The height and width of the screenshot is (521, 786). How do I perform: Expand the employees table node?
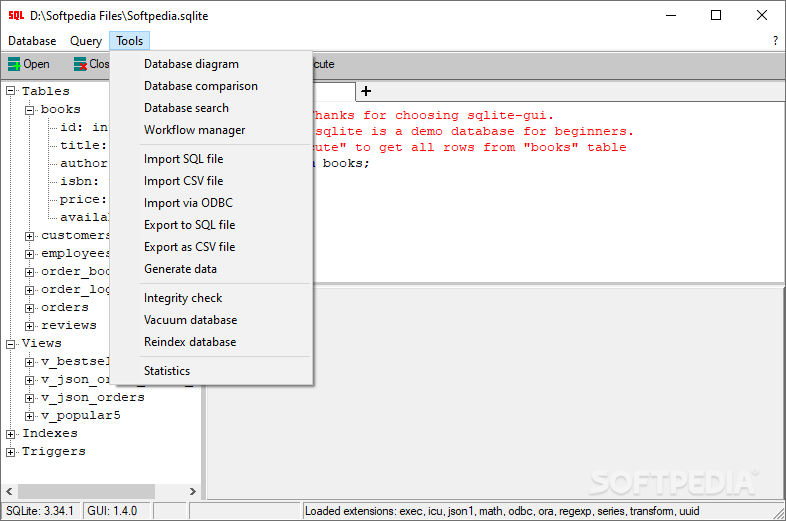point(30,254)
